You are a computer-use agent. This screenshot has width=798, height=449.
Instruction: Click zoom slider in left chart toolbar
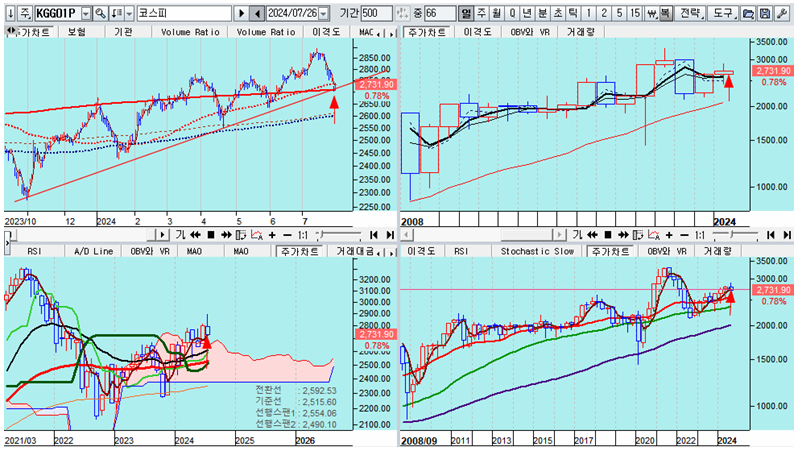pyautogui.click(x=338, y=235)
